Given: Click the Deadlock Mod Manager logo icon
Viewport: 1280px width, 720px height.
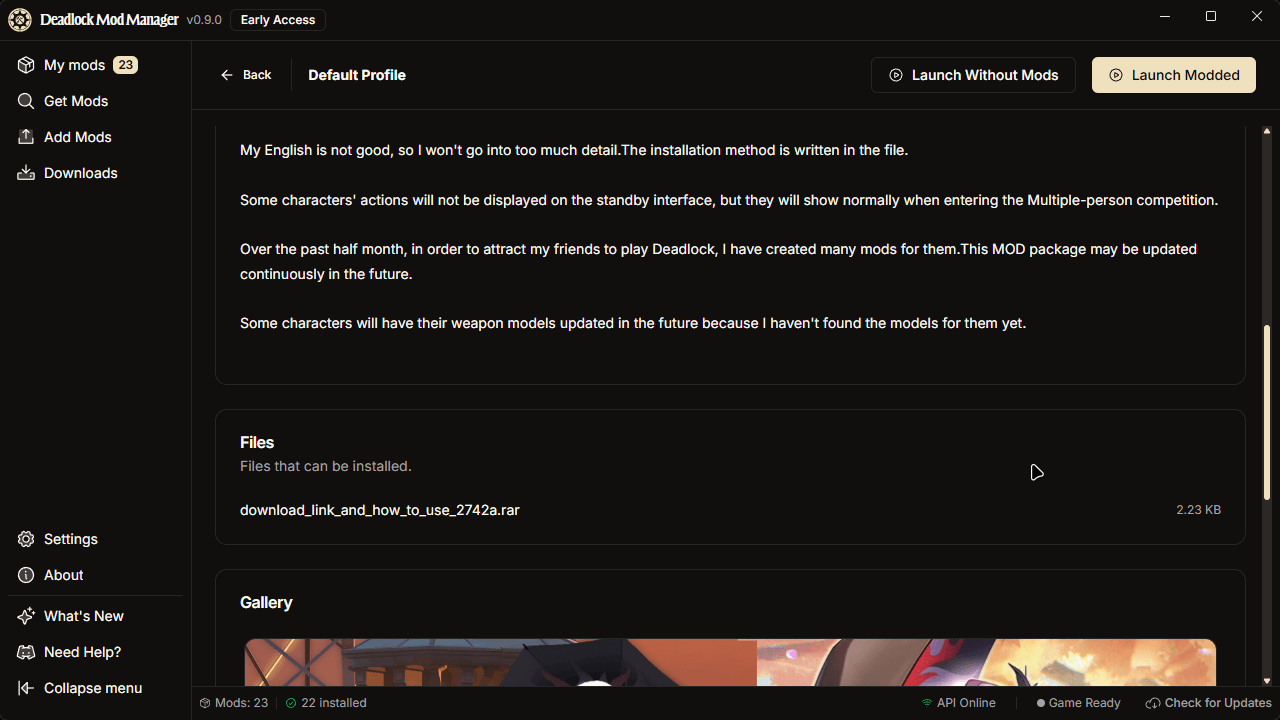Looking at the screenshot, I should point(19,20).
